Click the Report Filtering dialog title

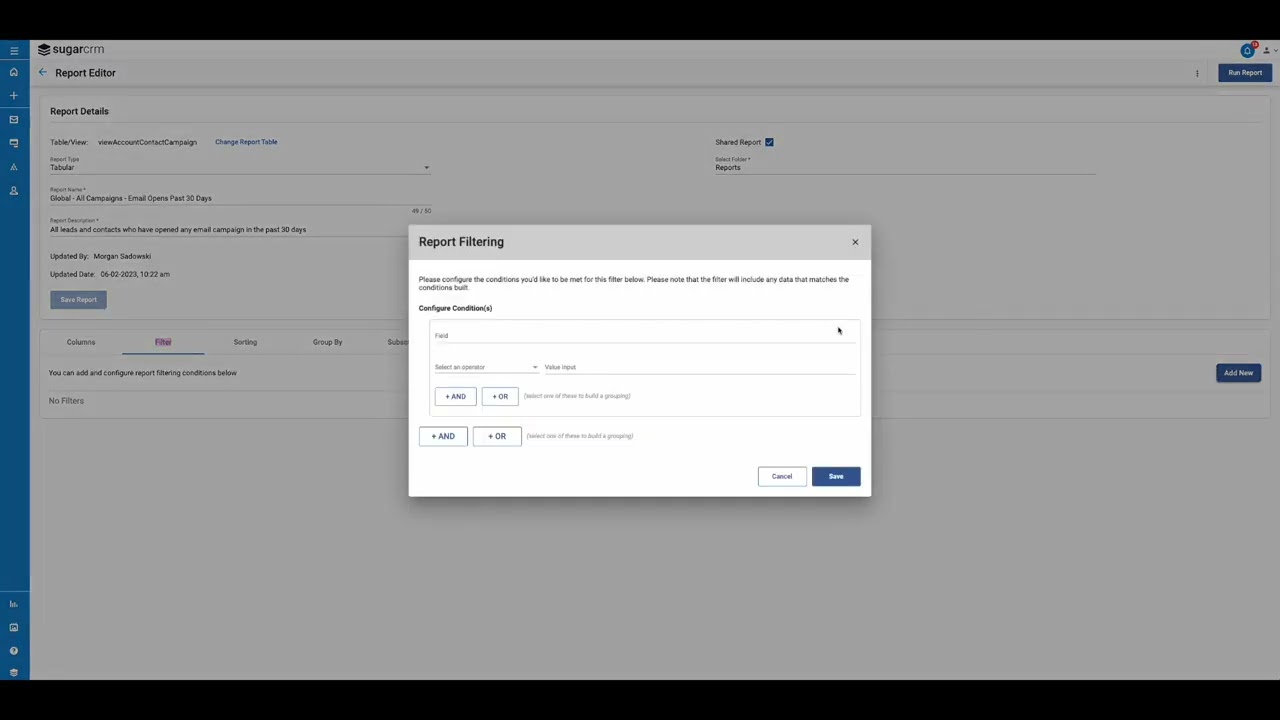(461, 242)
